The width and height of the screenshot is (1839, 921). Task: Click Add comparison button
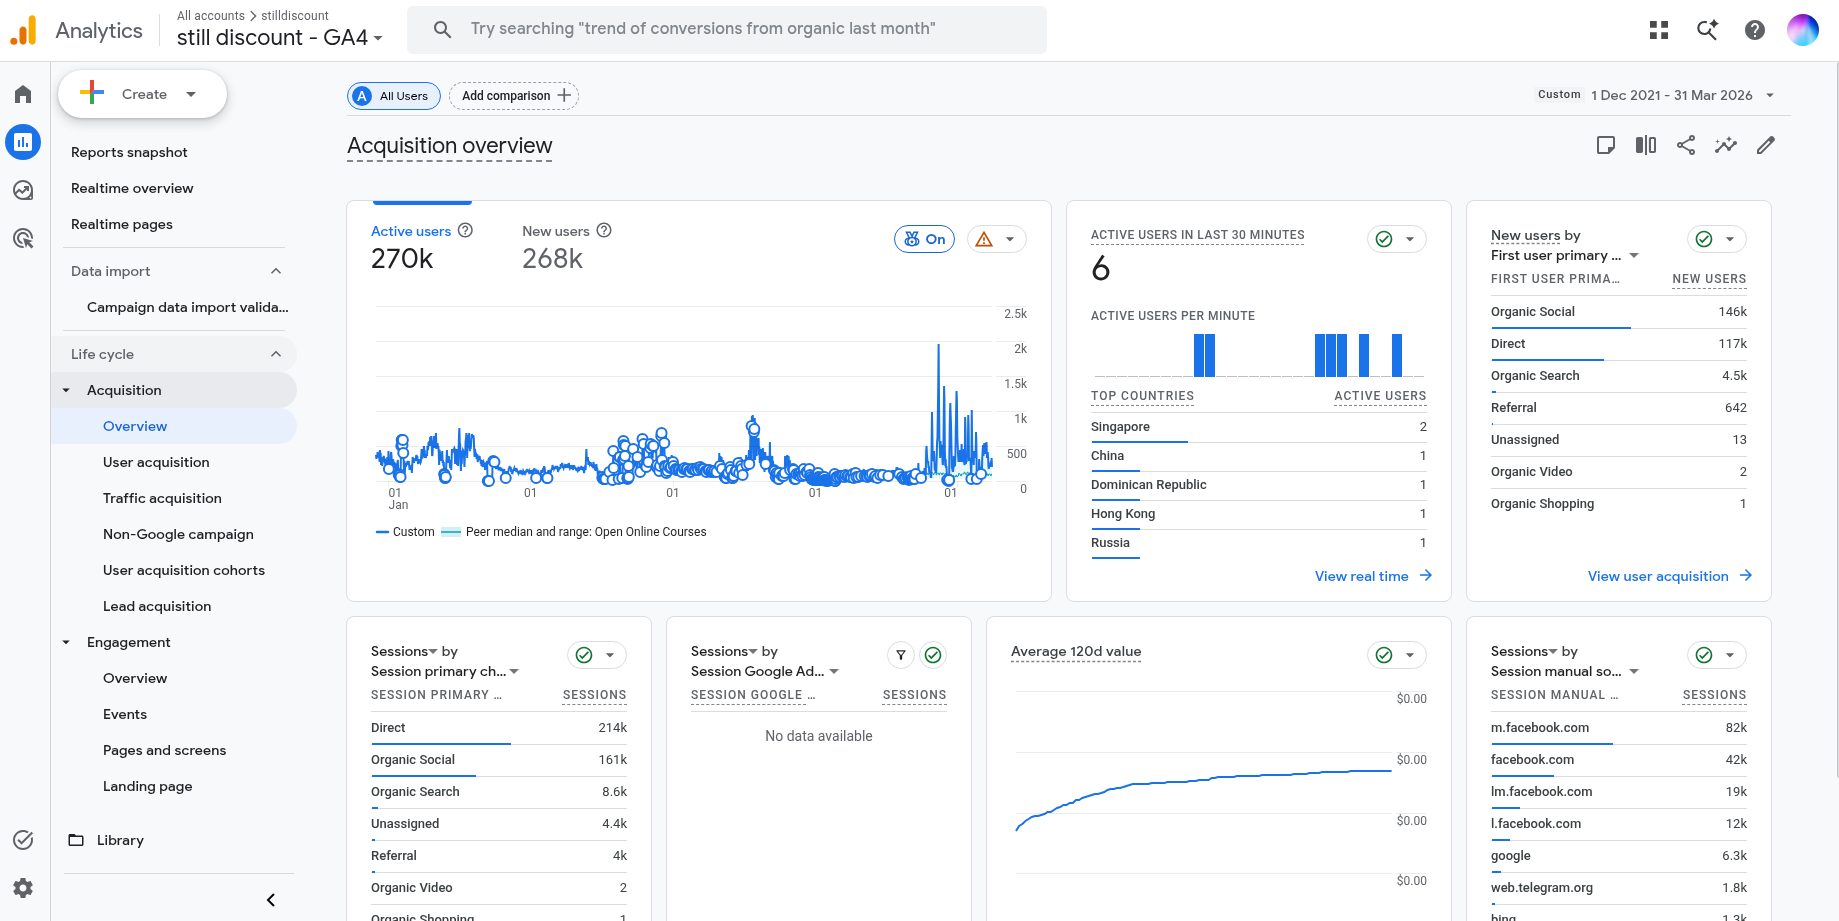coord(514,96)
